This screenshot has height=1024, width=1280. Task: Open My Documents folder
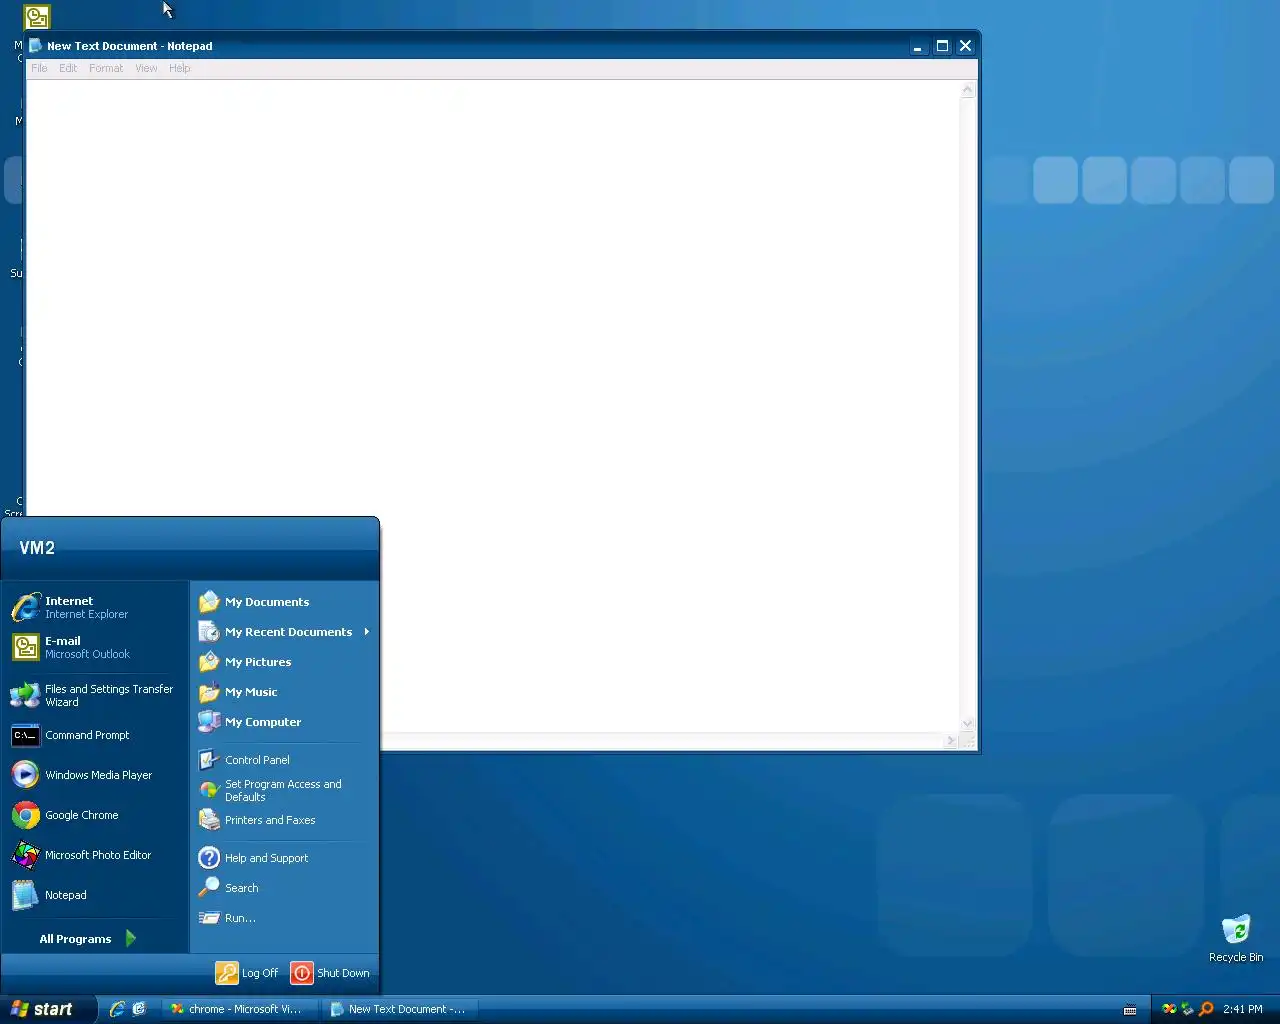(x=285, y=602)
